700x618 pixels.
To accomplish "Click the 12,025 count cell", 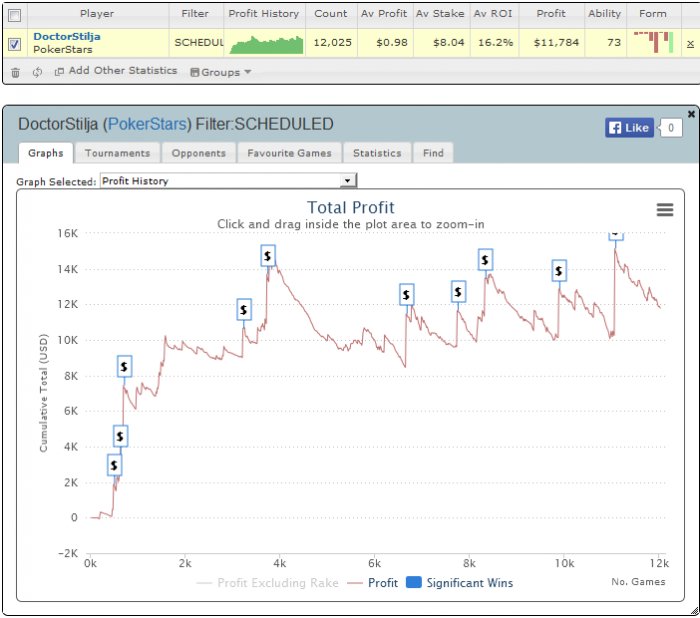I will click(x=332, y=43).
